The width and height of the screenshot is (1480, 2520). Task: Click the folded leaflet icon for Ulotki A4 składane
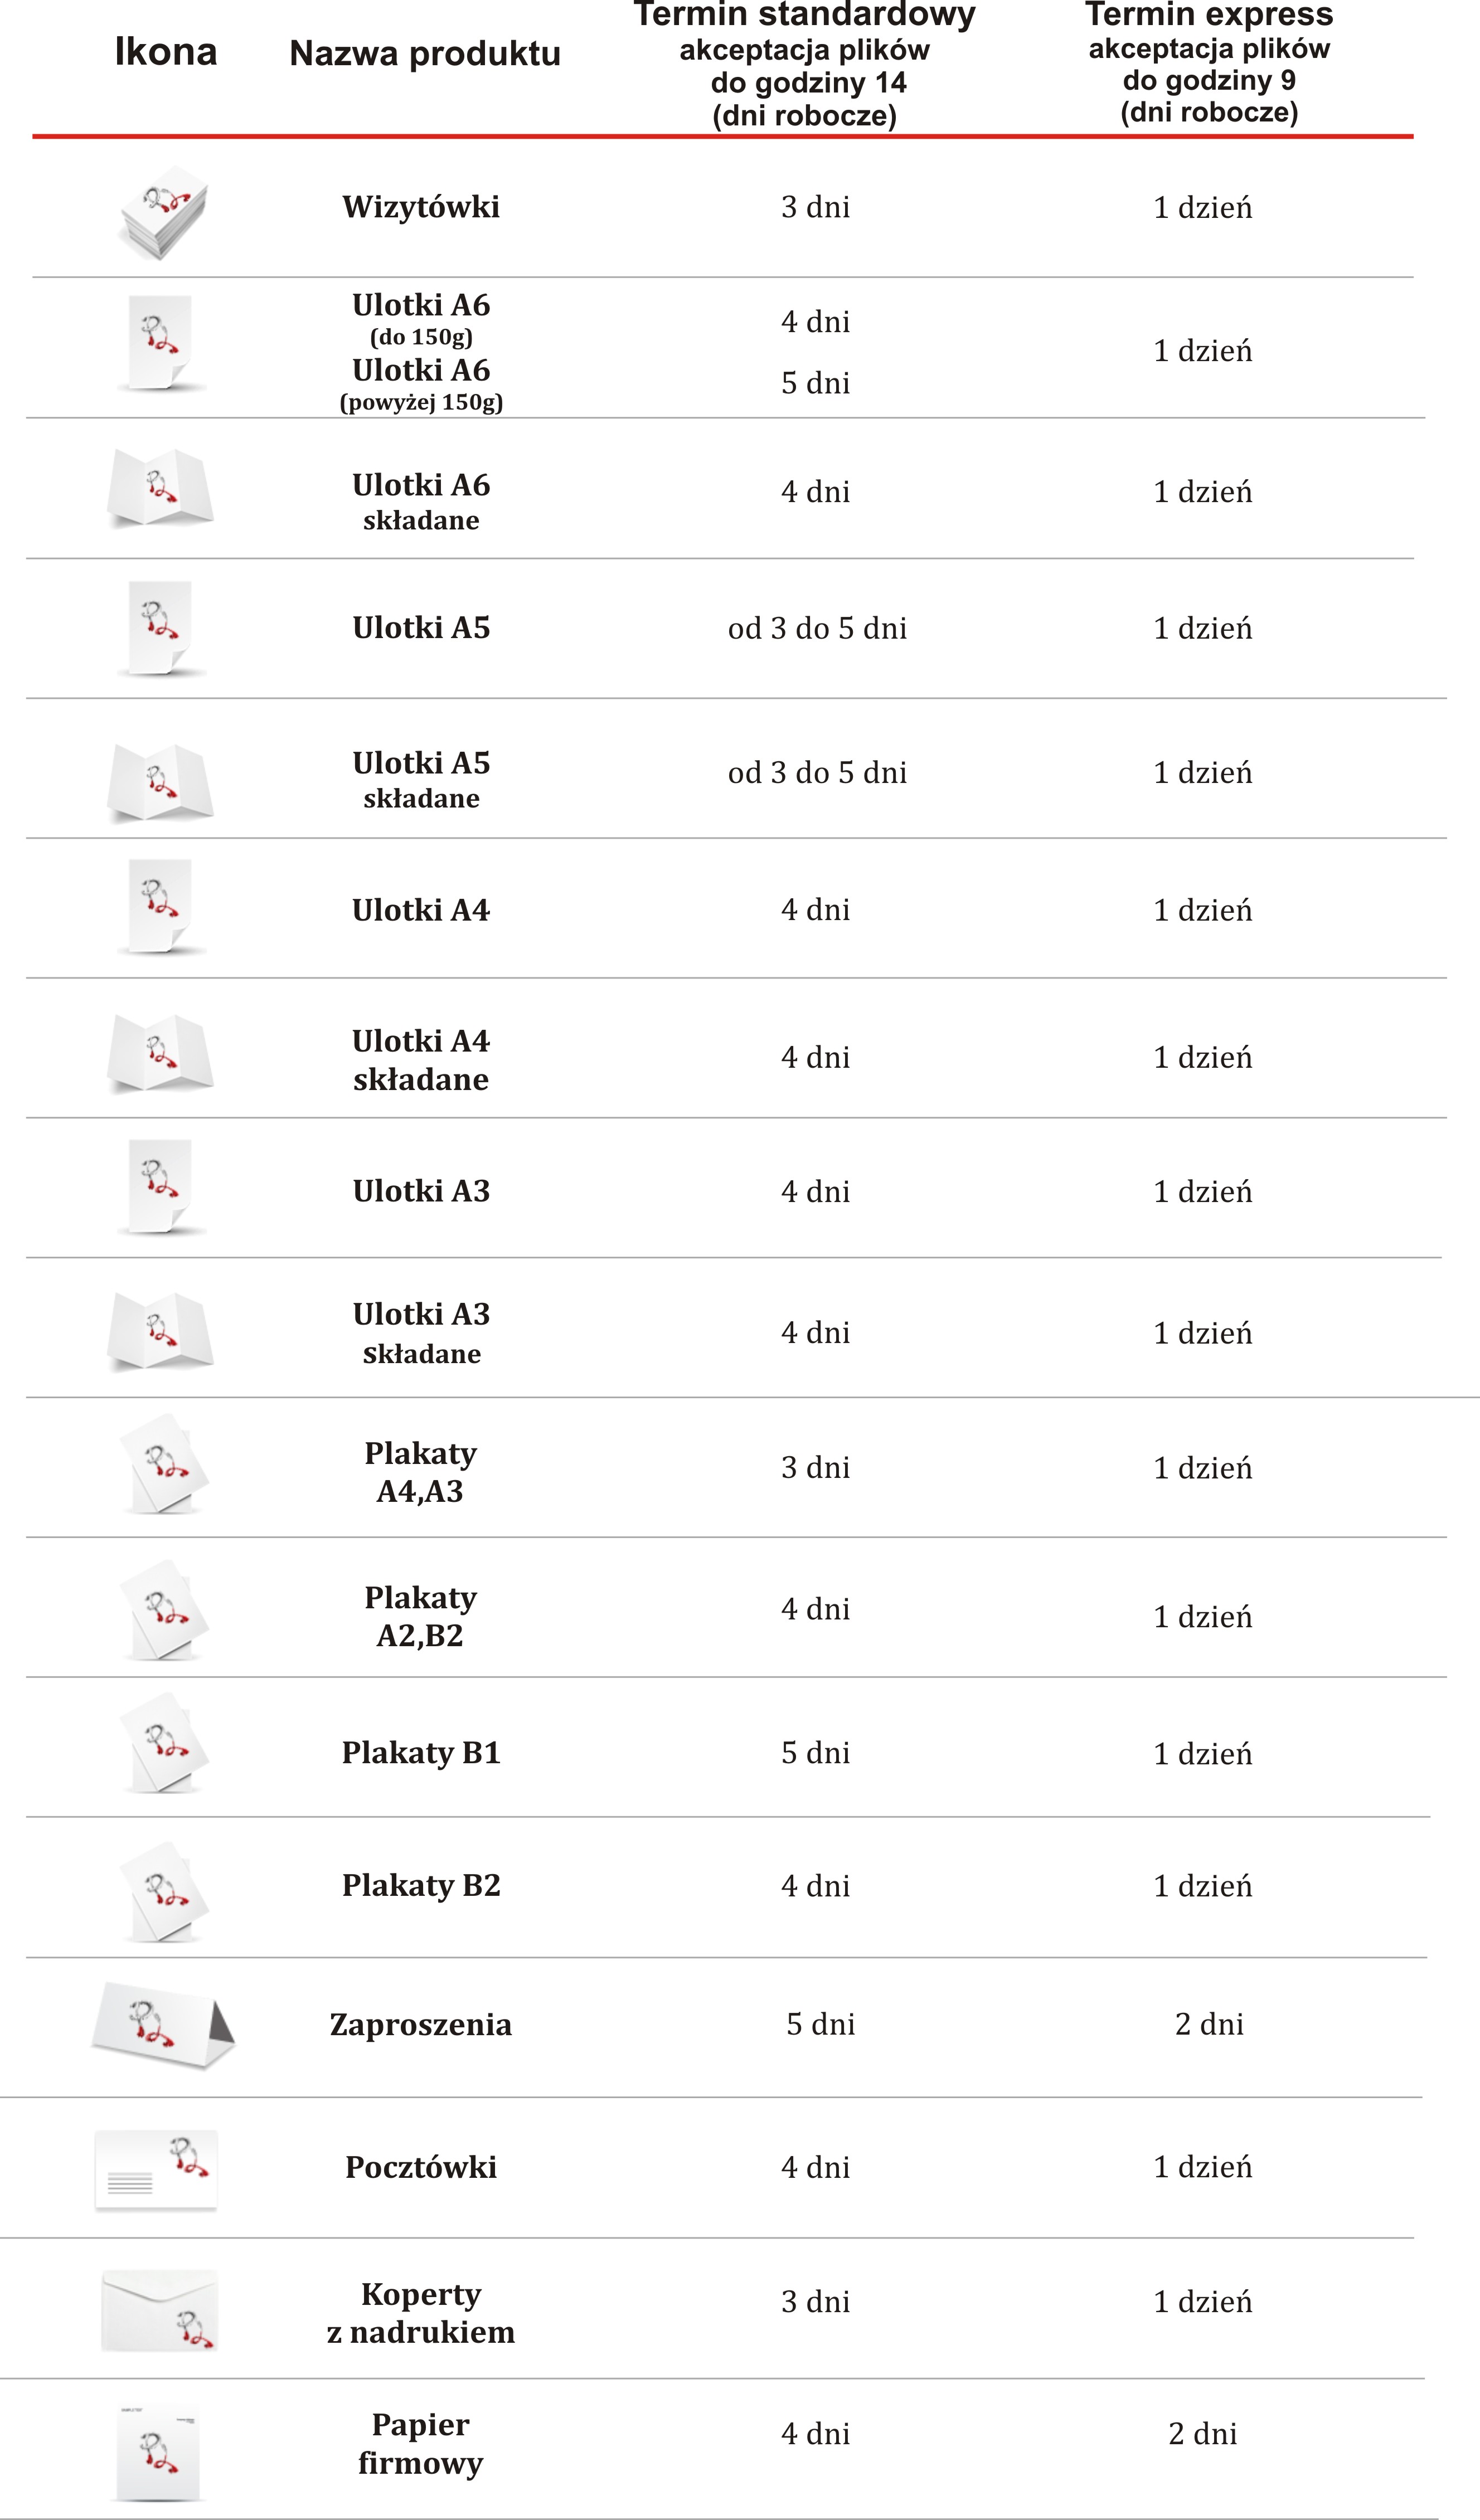coord(161,1053)
